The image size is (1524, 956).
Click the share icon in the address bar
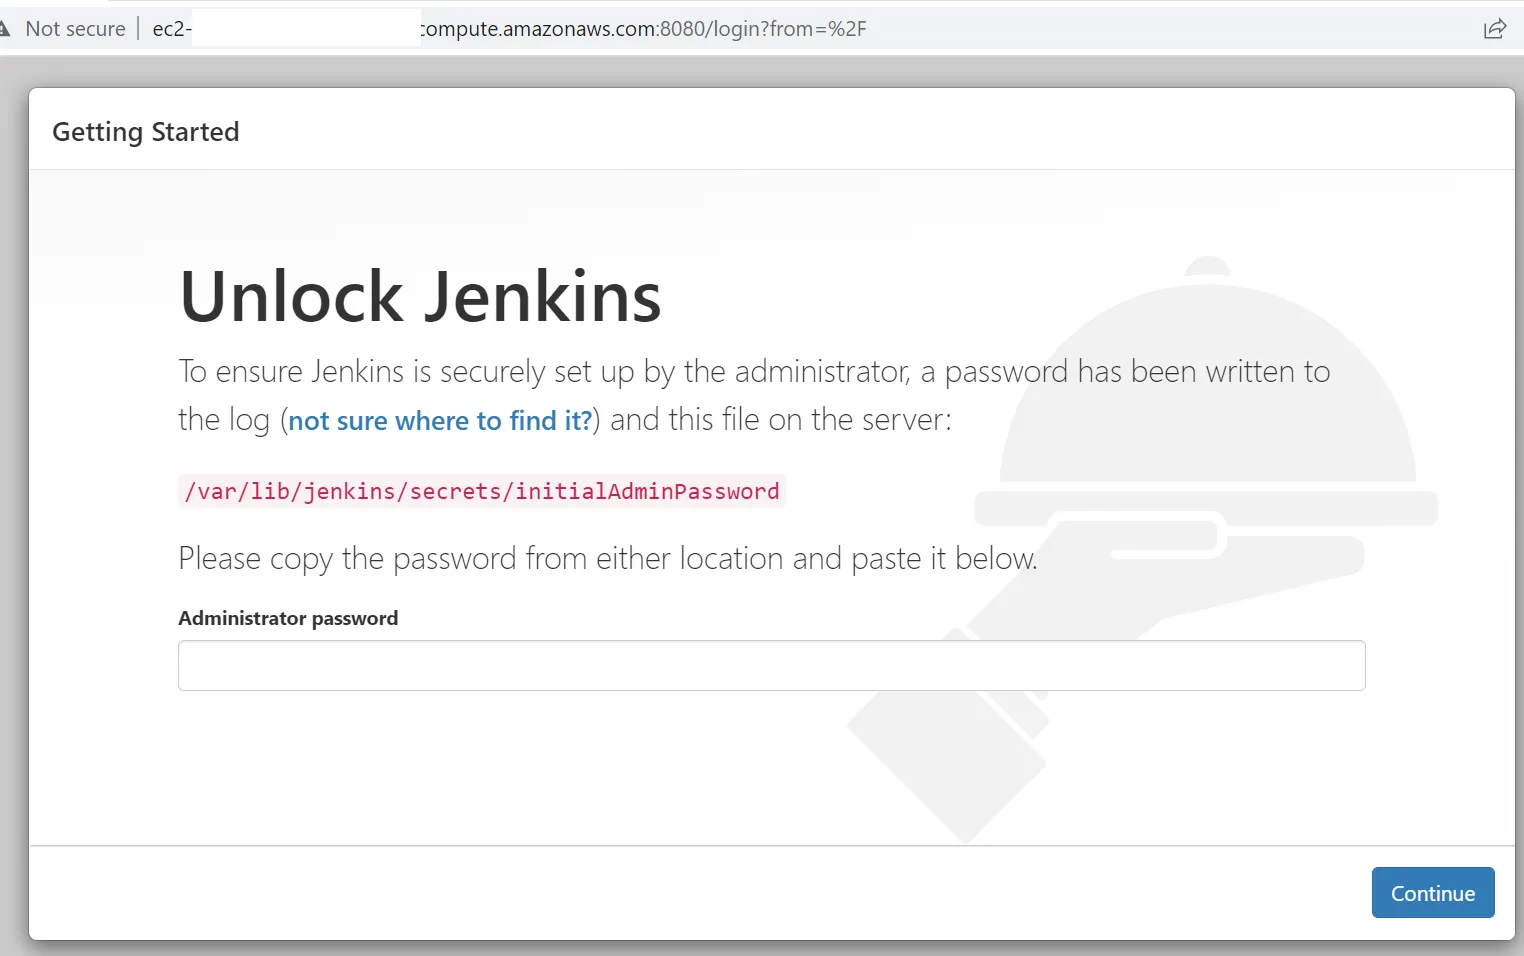1494,29
